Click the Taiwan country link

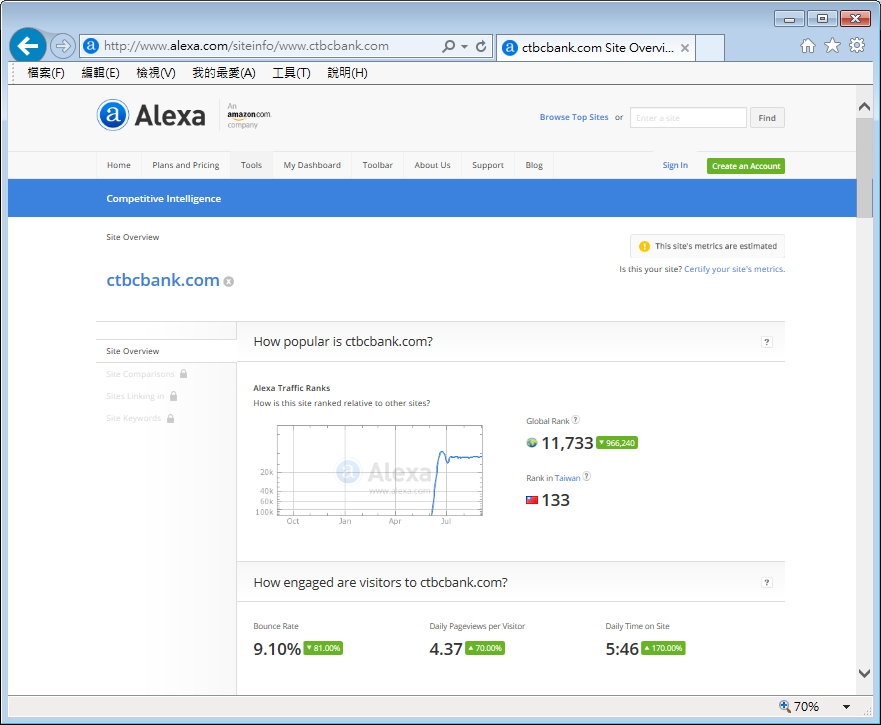point(567,478)
